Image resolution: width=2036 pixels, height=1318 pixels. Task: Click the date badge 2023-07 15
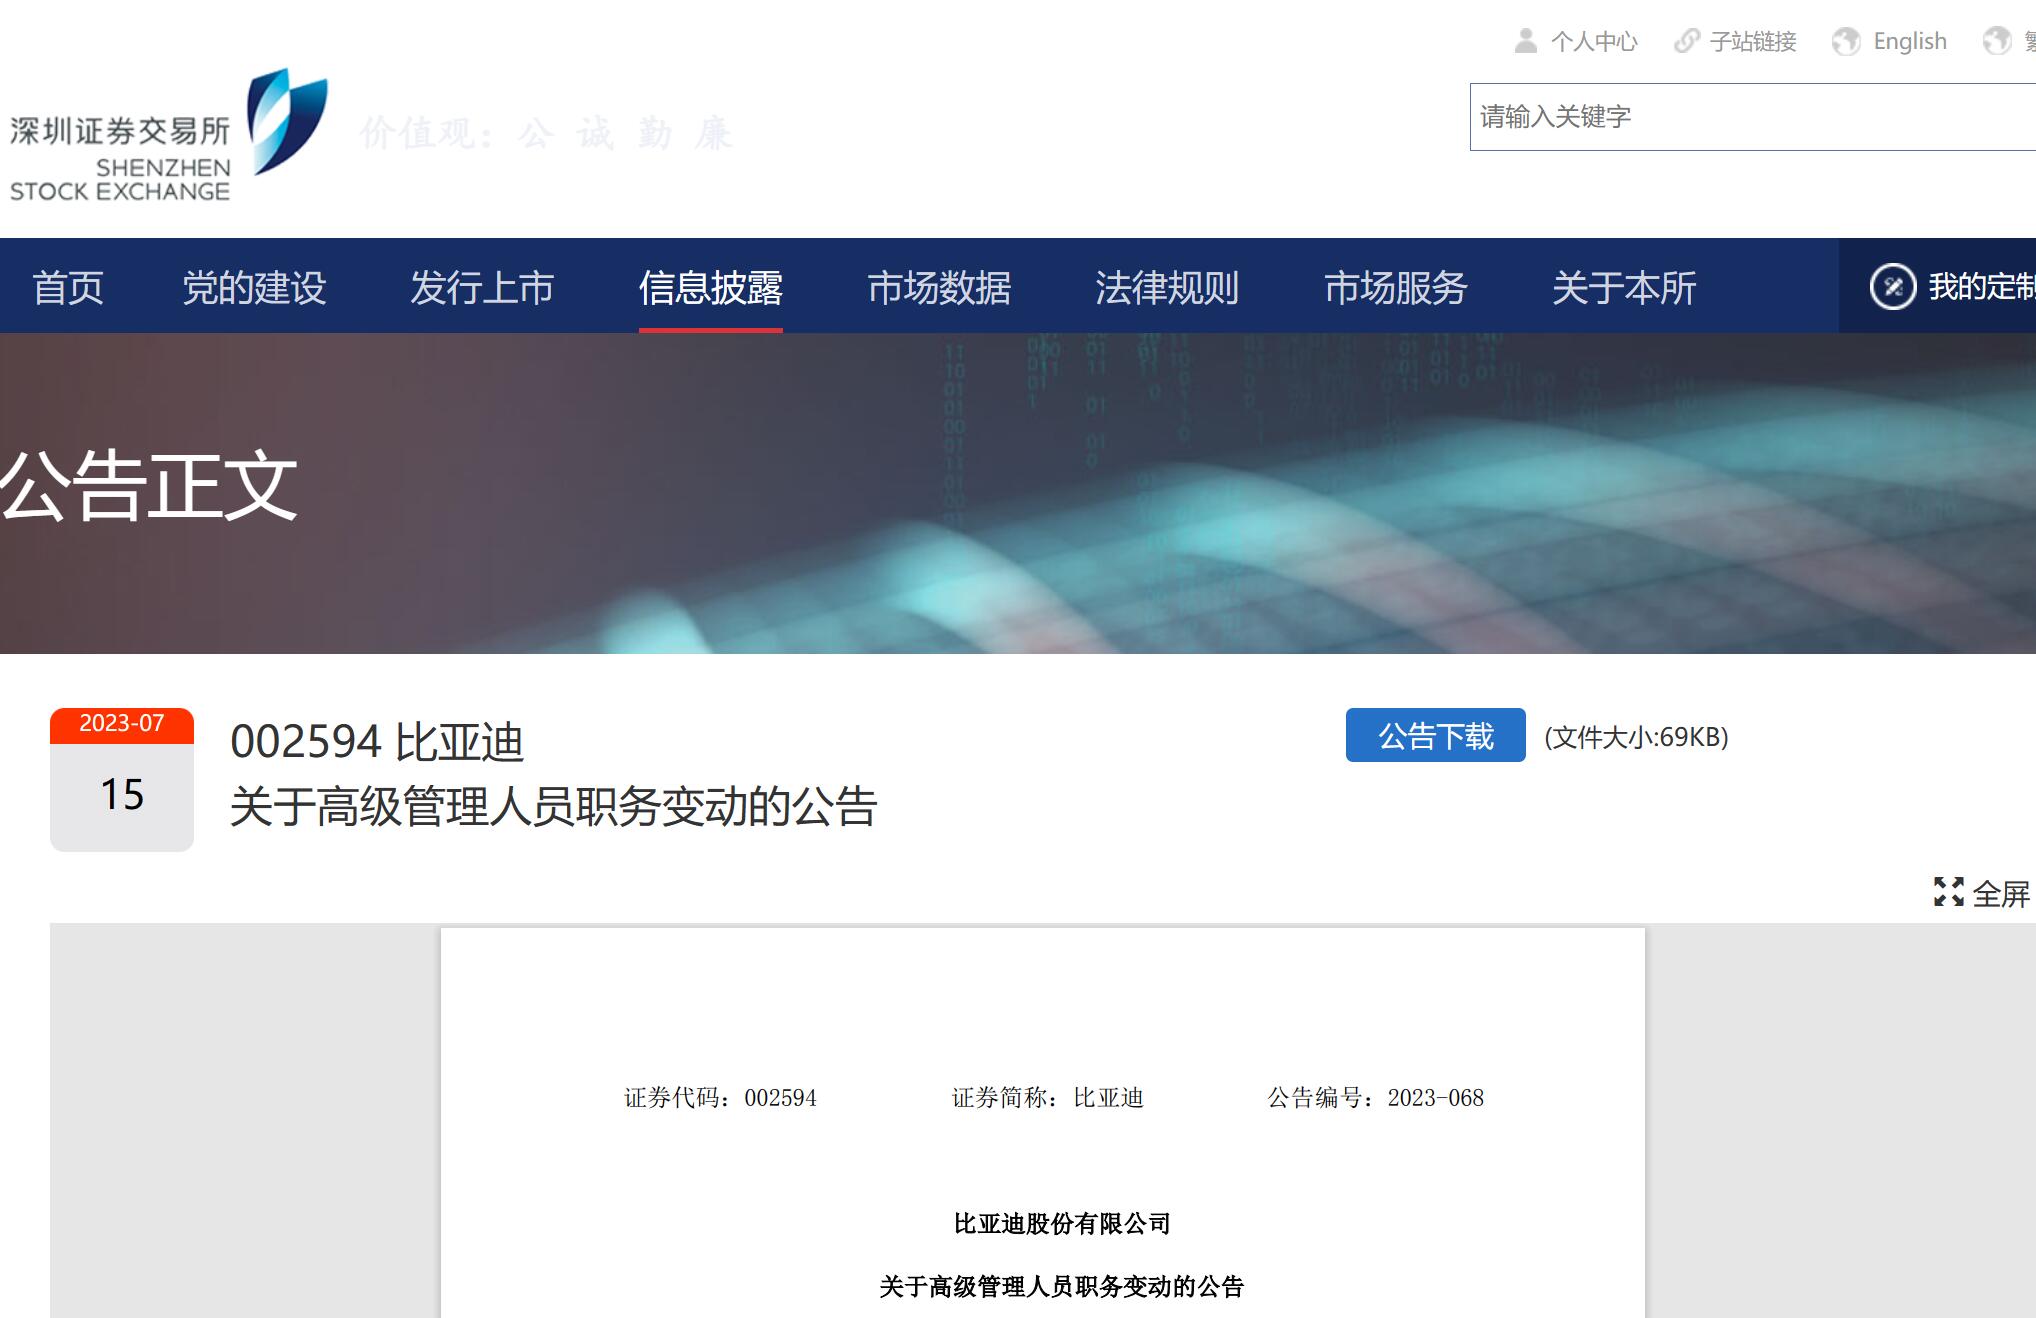[122, 780]
